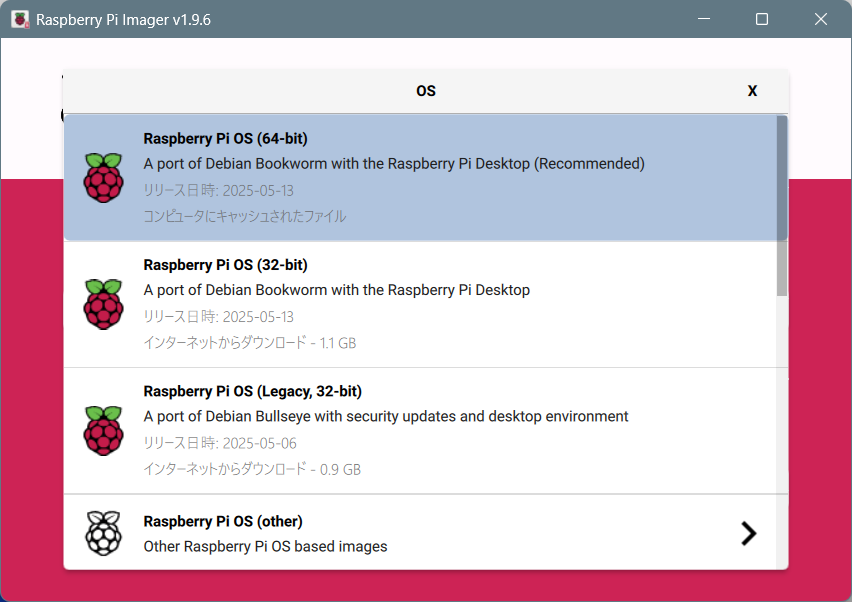Close the OS dialog with the X button

[752, 91]
